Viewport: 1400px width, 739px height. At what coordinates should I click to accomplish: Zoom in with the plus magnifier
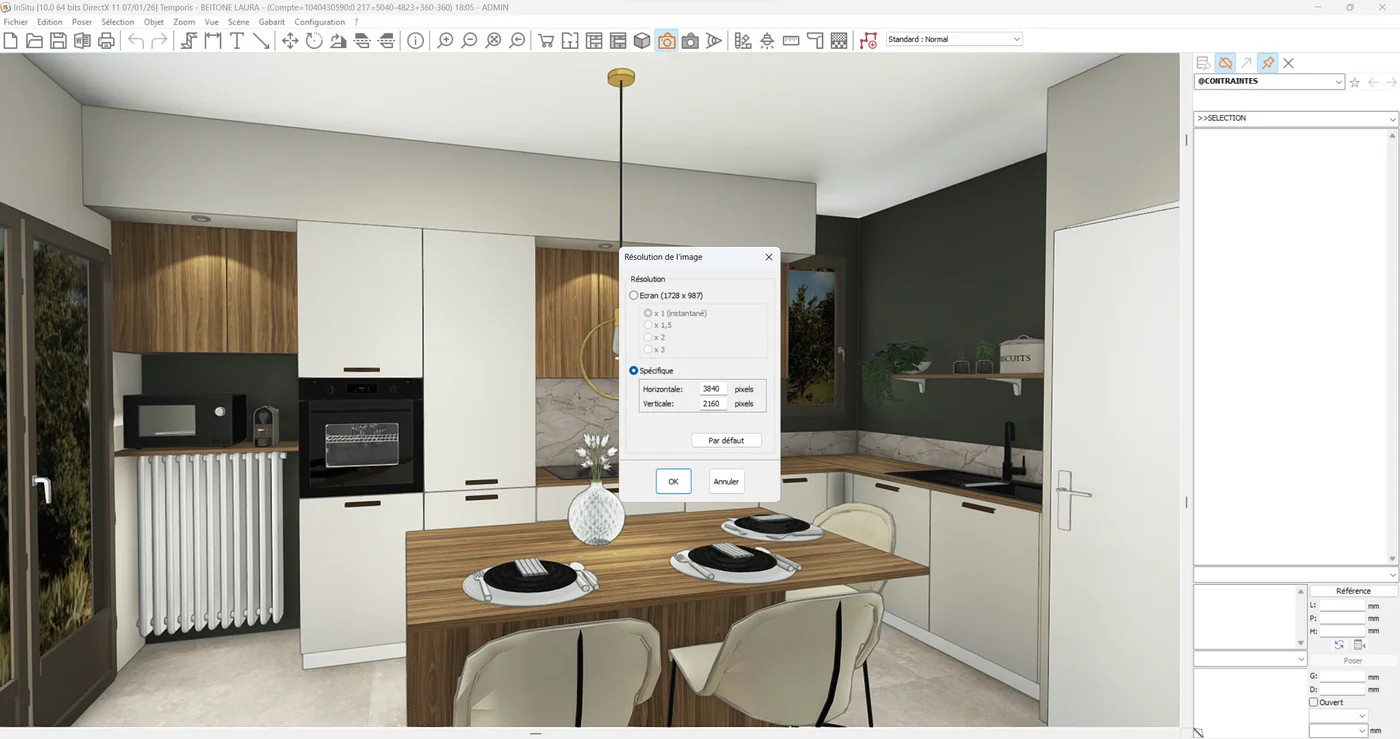pos(445,41)
